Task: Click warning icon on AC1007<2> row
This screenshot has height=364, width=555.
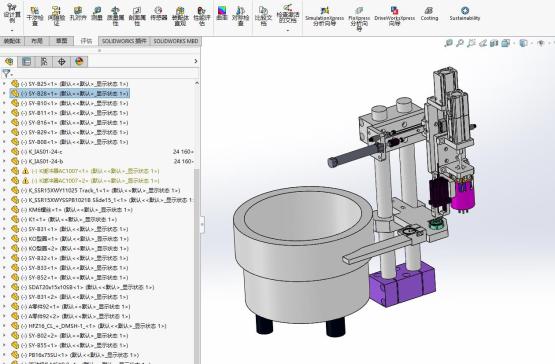Action: pyautogui.click(x=25, y=181)
